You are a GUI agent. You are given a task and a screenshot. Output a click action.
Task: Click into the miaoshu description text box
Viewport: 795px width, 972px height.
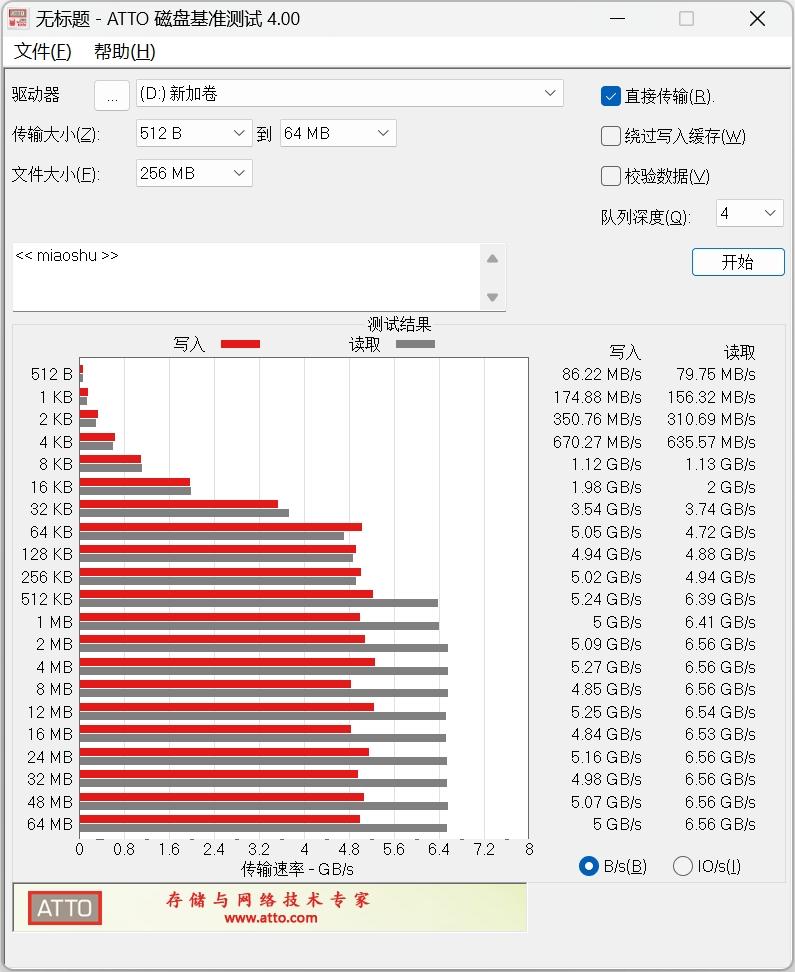tap(246, 277)
